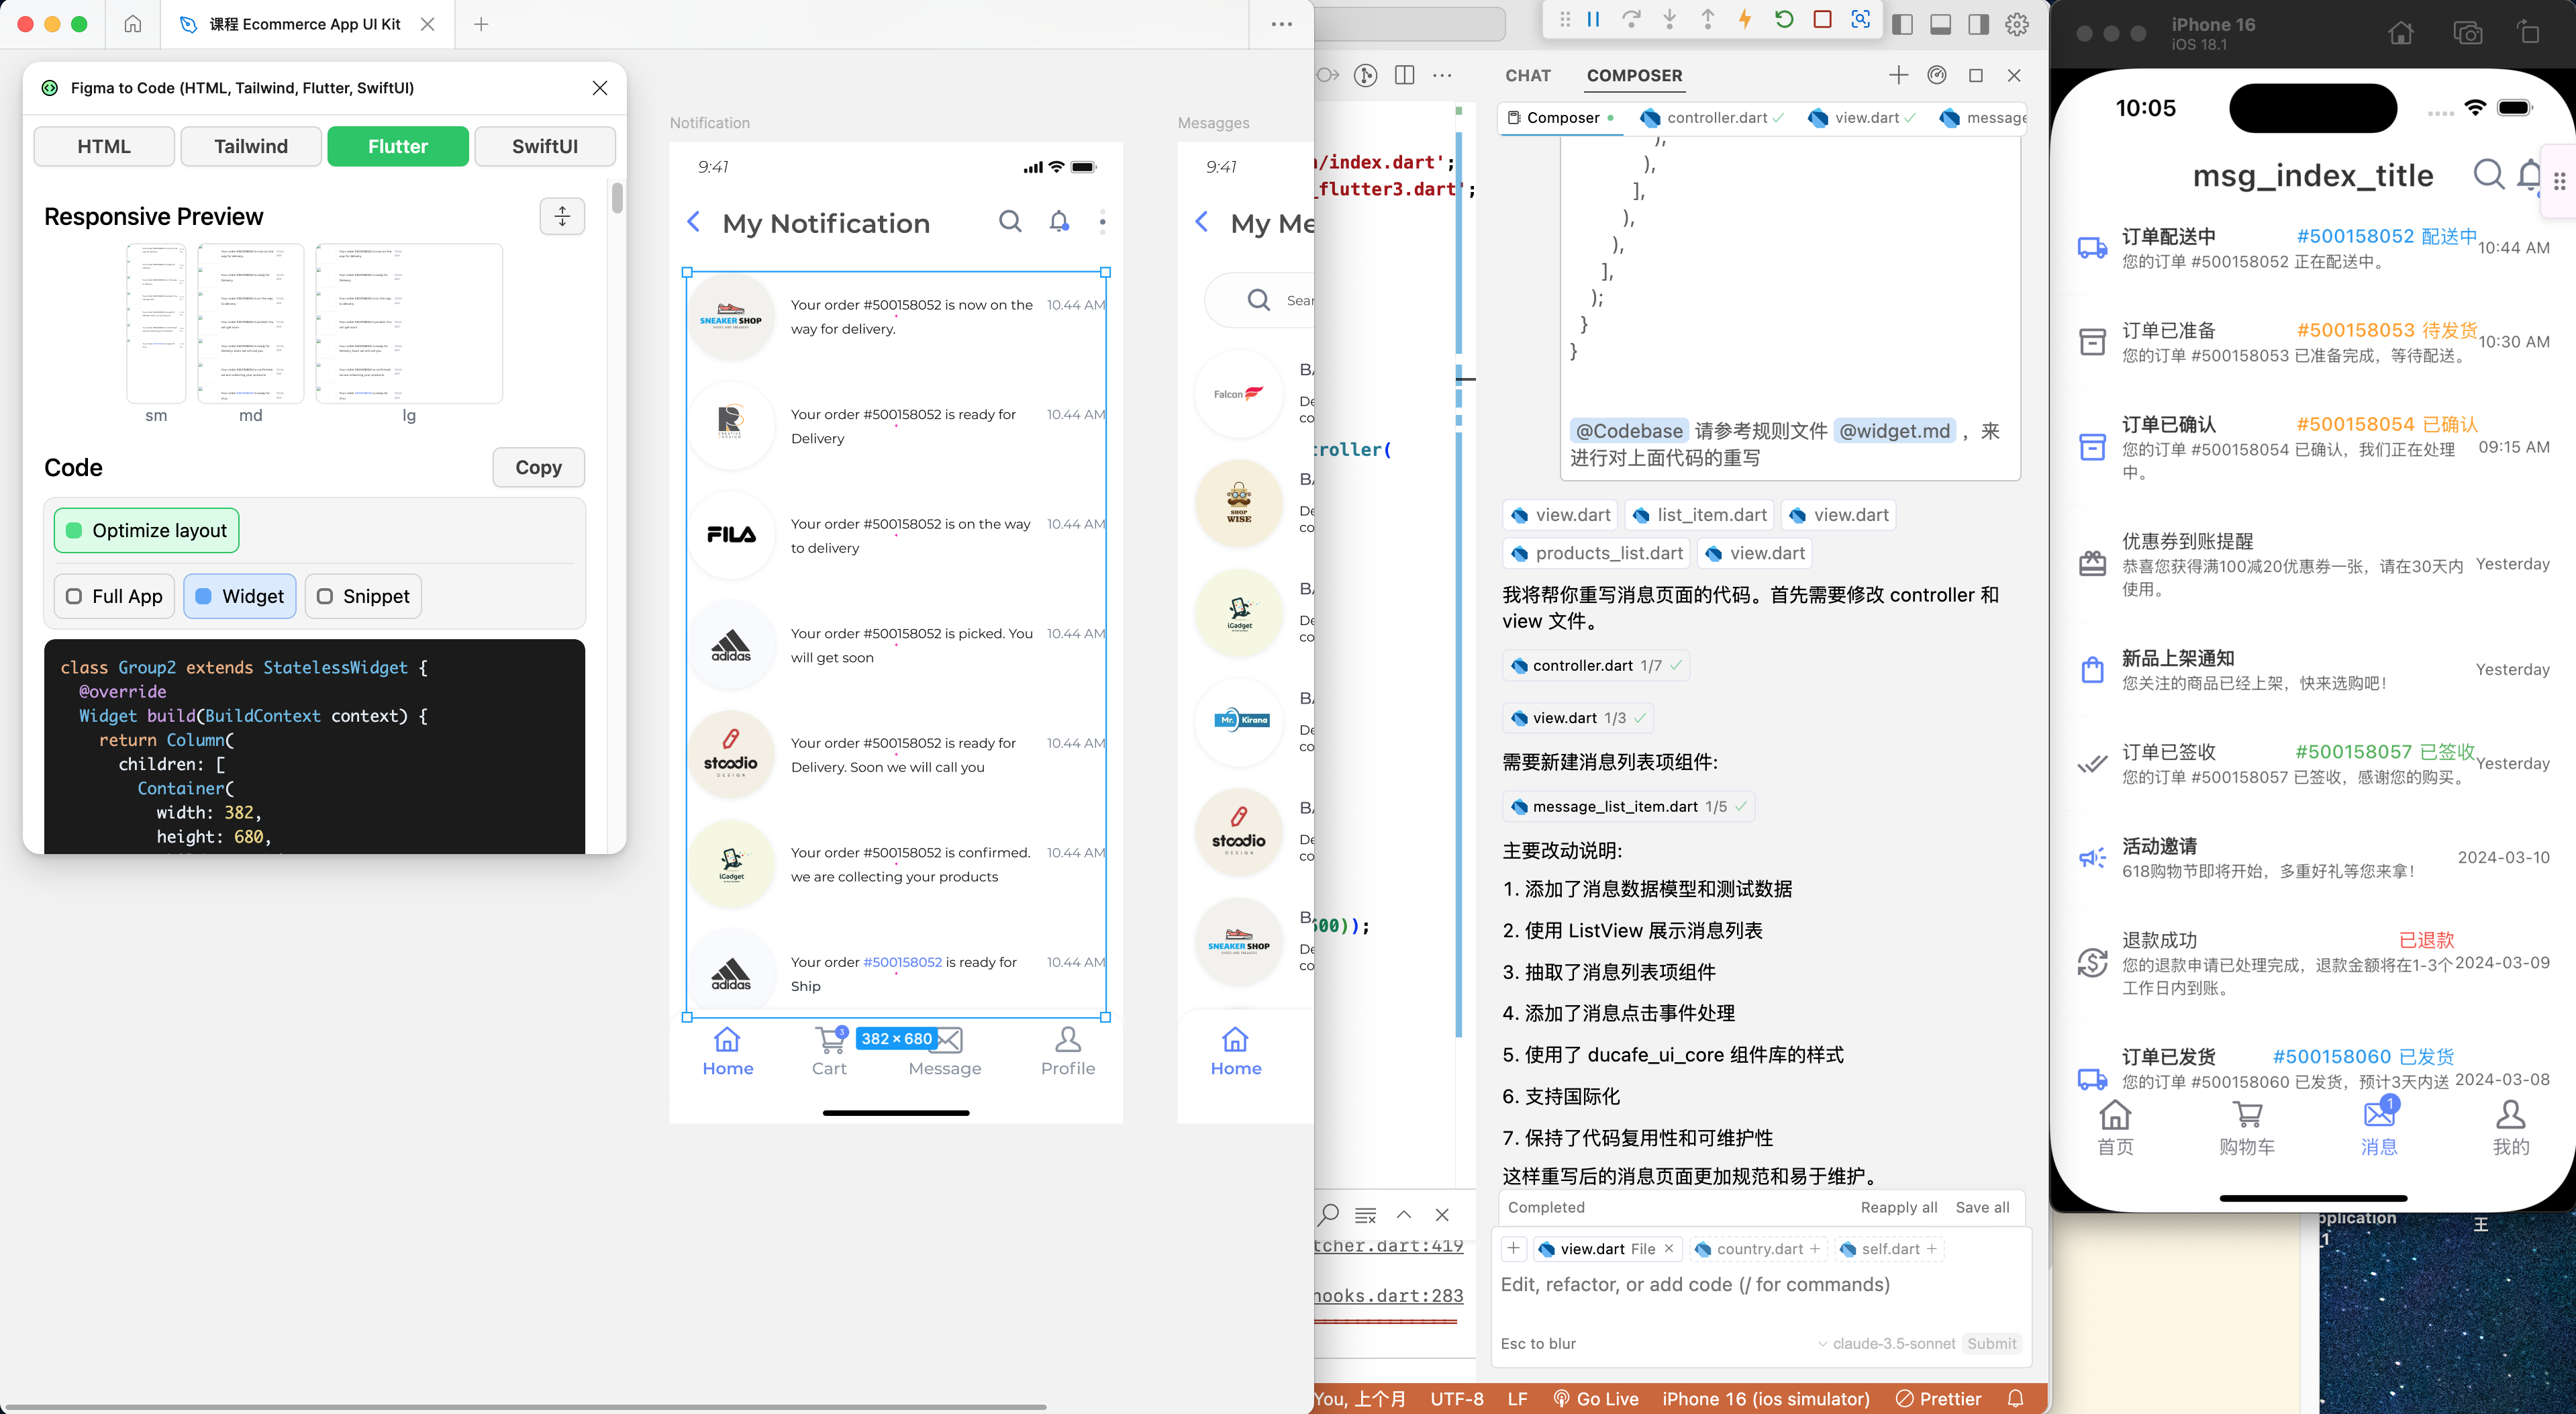Select the Snippet option

point(363,596)
